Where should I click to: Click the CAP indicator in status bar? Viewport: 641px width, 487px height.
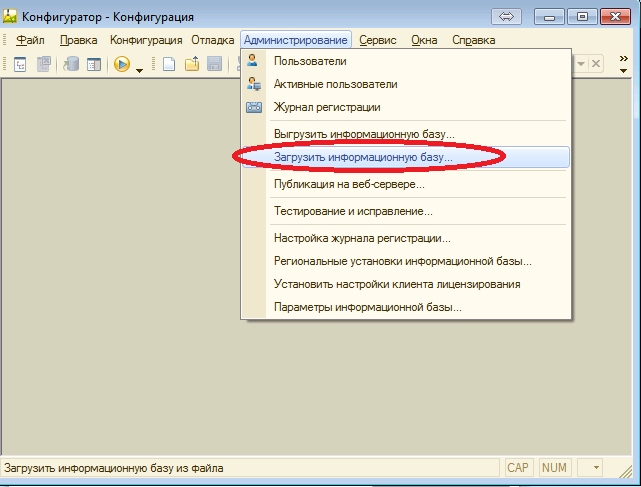click(517, 468)
